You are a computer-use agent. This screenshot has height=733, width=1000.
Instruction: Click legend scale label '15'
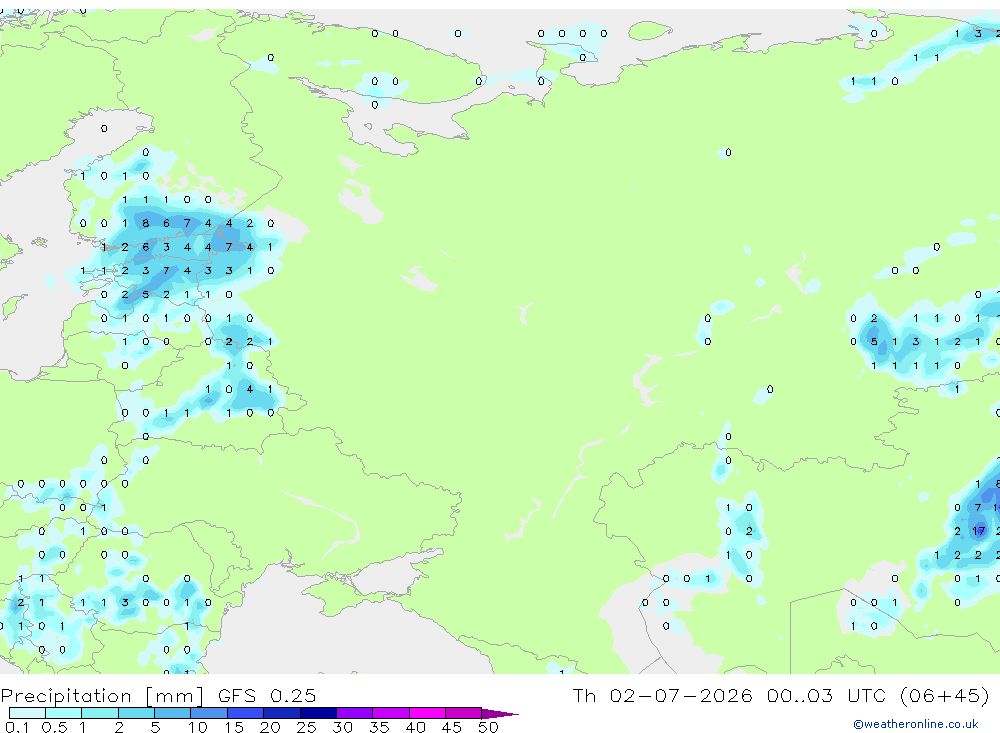[x=234, y=727]
